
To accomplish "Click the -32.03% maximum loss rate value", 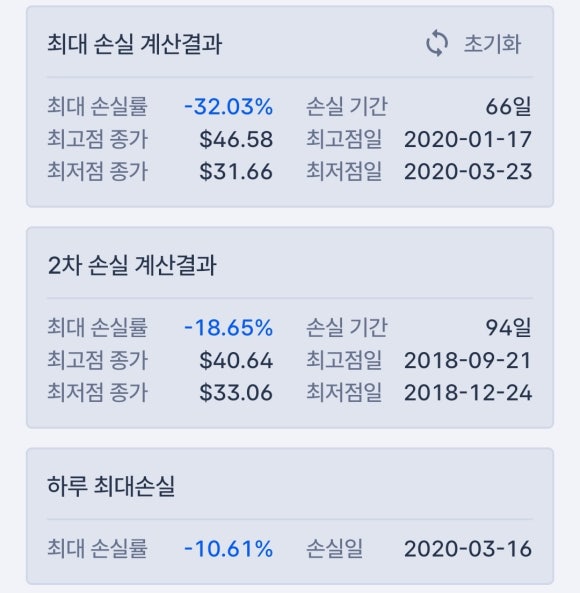I will [x=228, y=107].
